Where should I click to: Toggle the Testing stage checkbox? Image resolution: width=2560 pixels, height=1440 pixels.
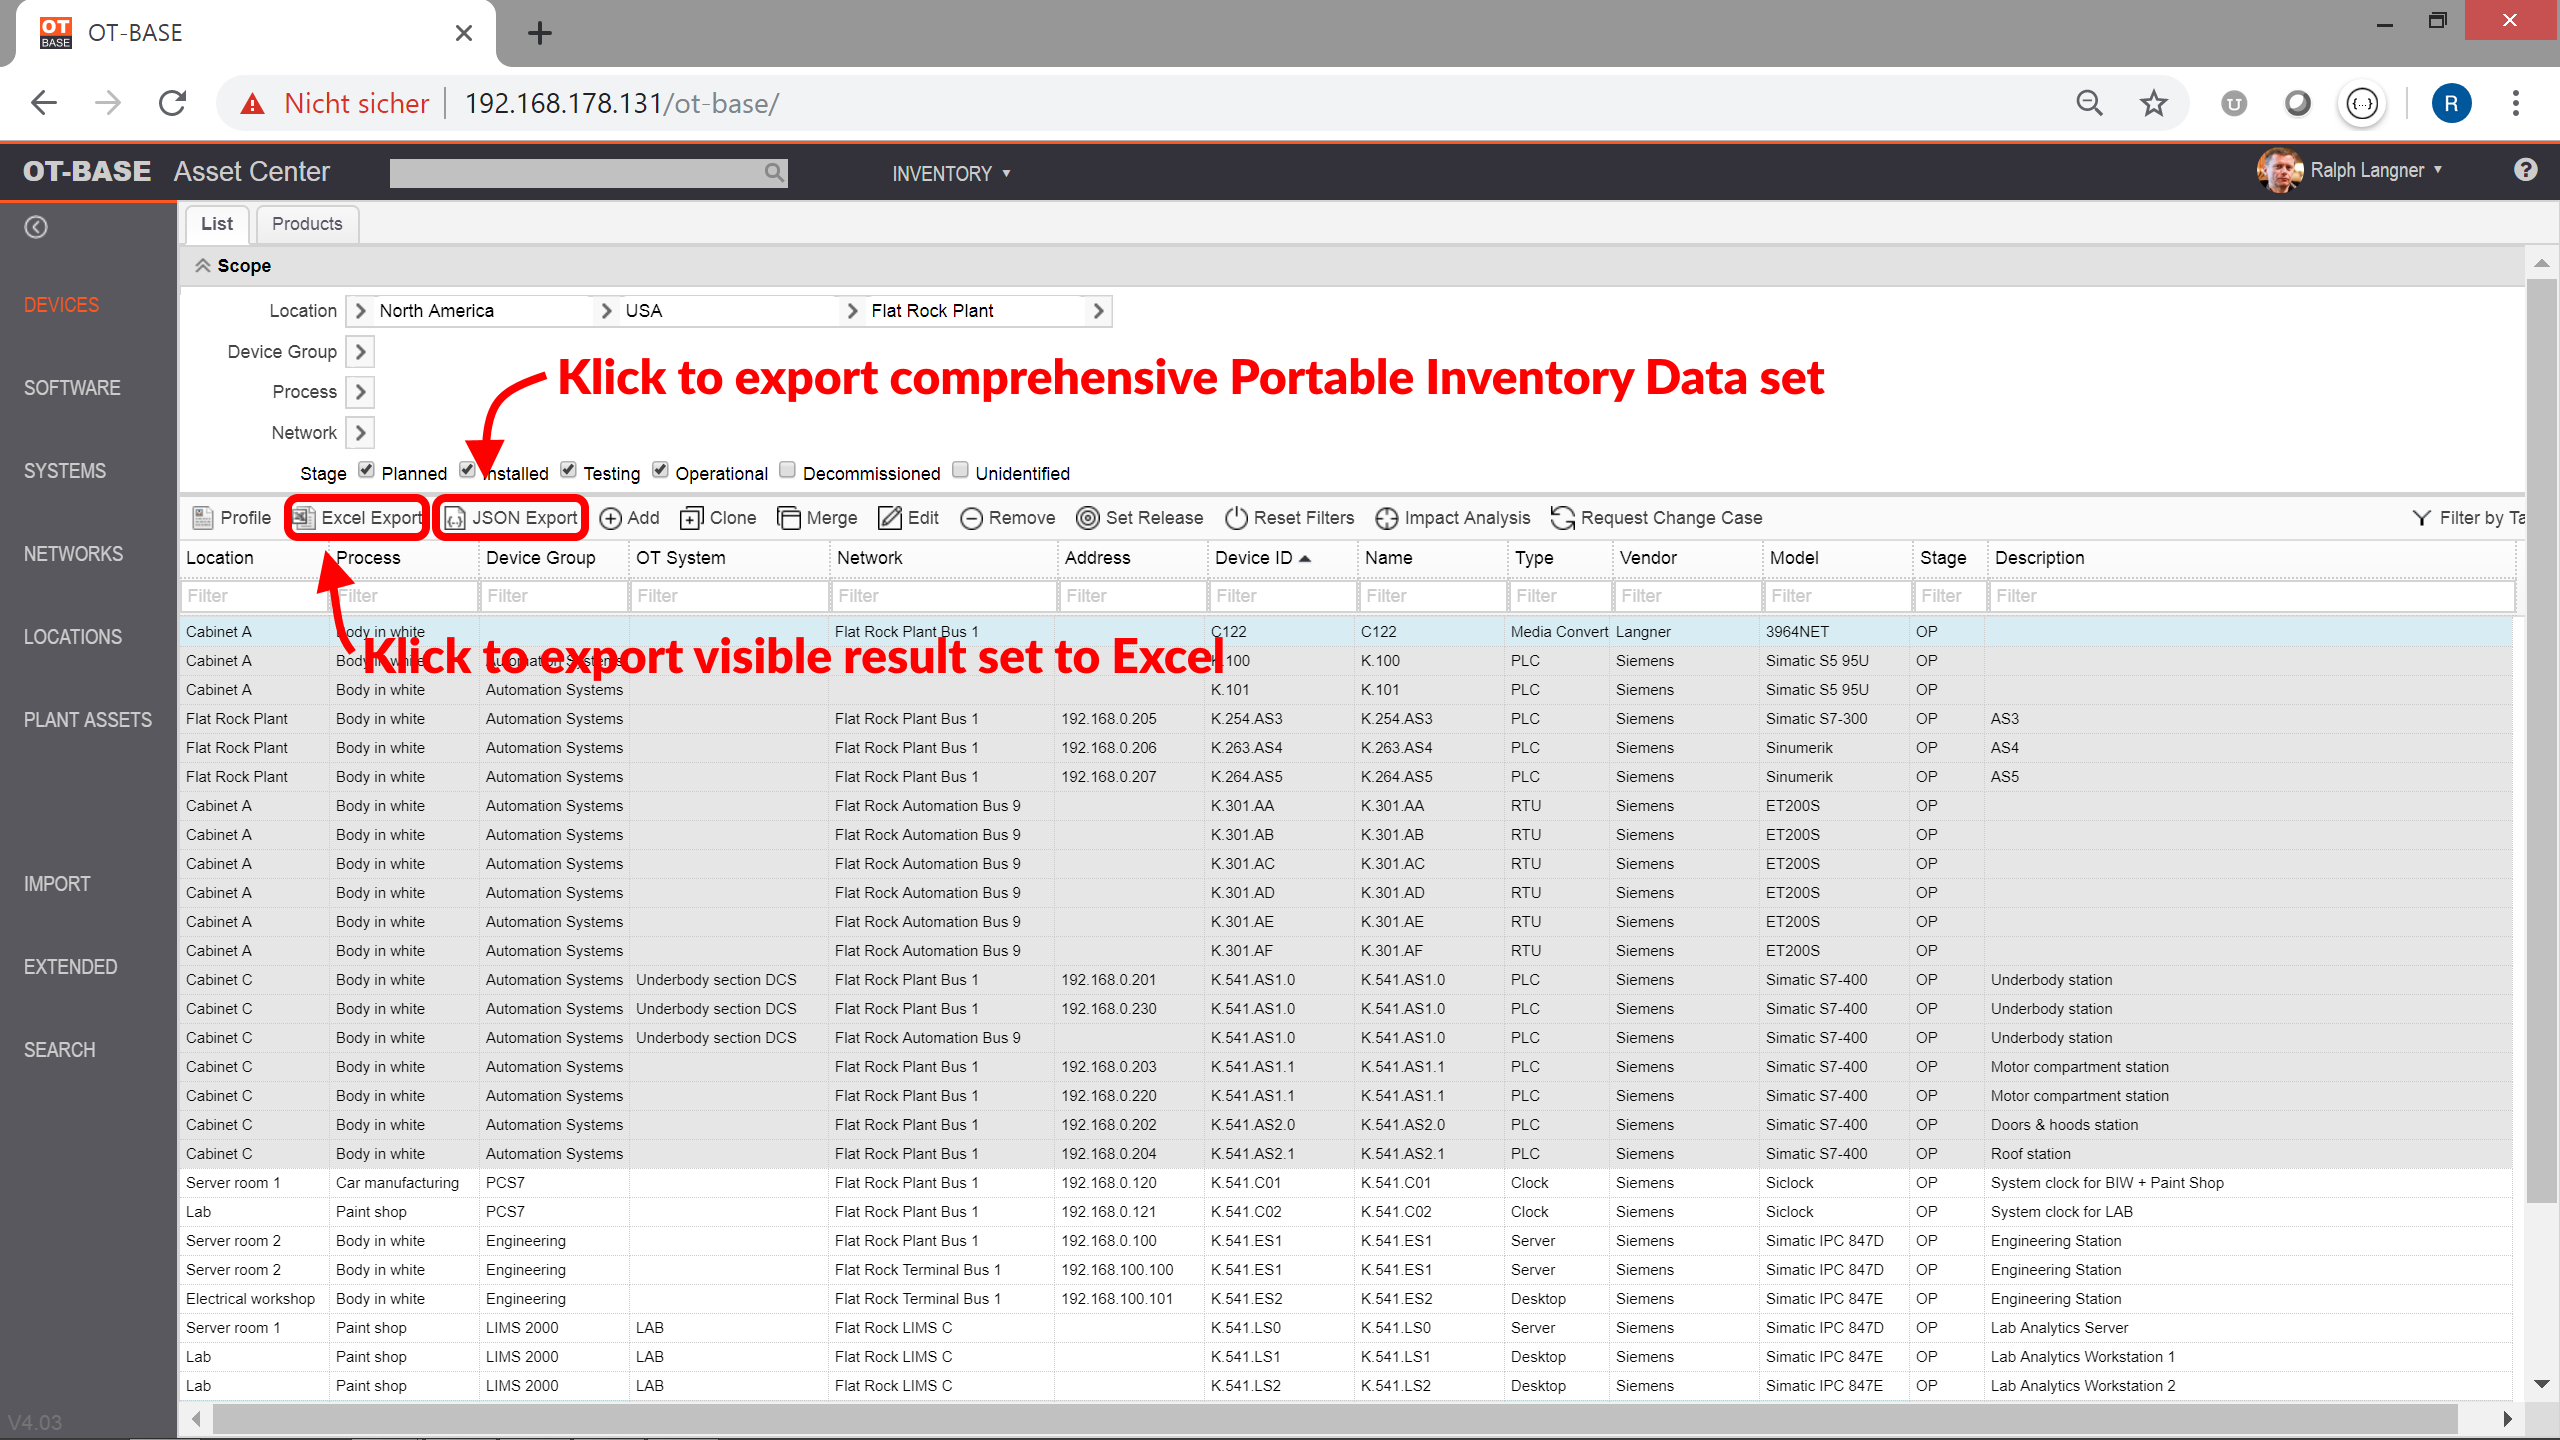(x=568, y=470)
